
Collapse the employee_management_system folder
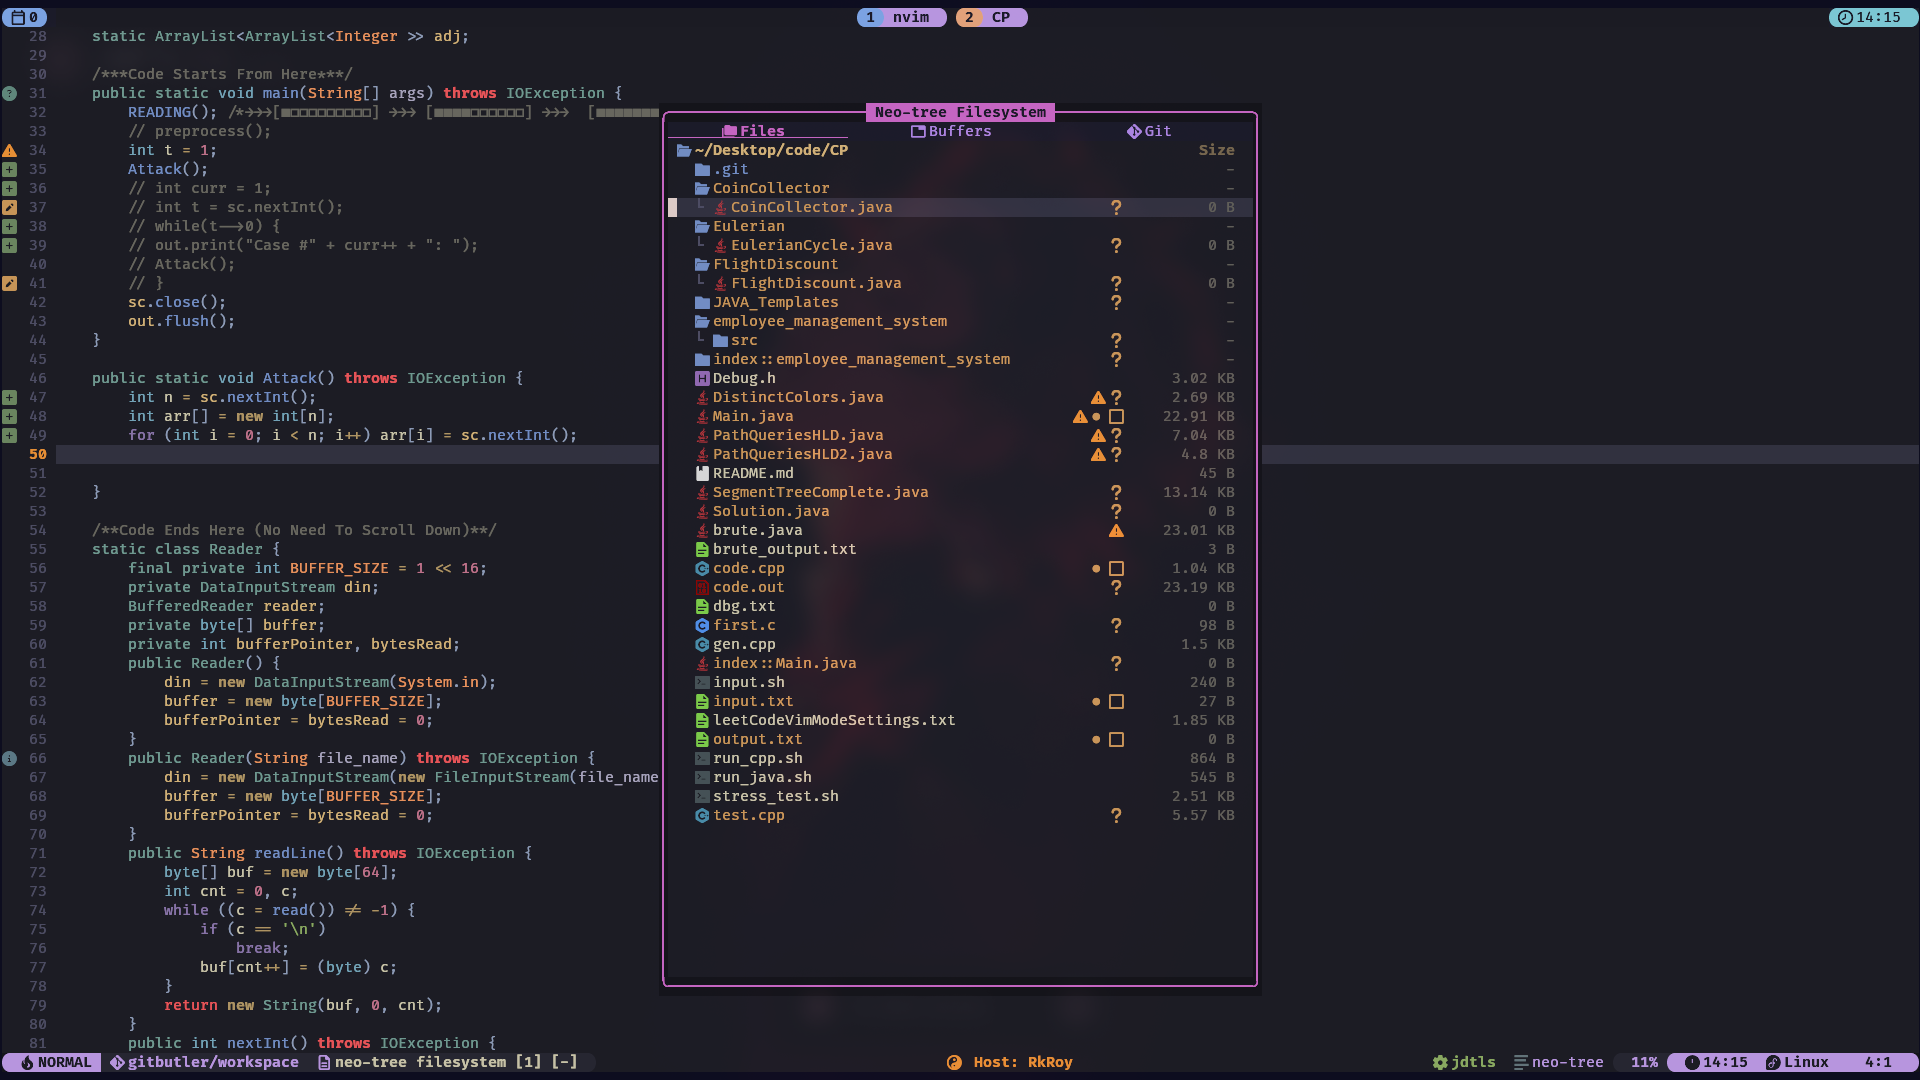(829, 321)
